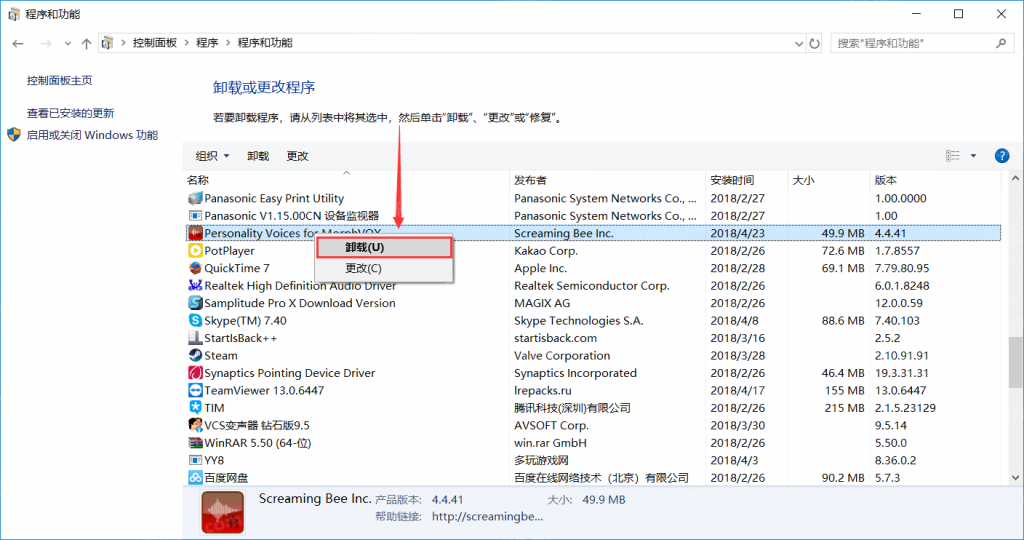The image size is (1024, 540).
Task: Click the 程序 breadcrumb in address bar
Action: coord(207,43)
